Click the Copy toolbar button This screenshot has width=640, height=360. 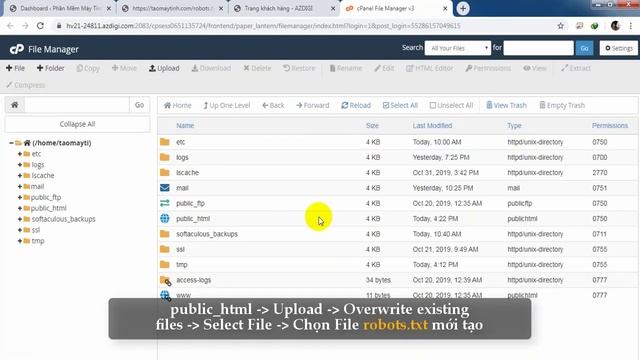pos(88,68)
